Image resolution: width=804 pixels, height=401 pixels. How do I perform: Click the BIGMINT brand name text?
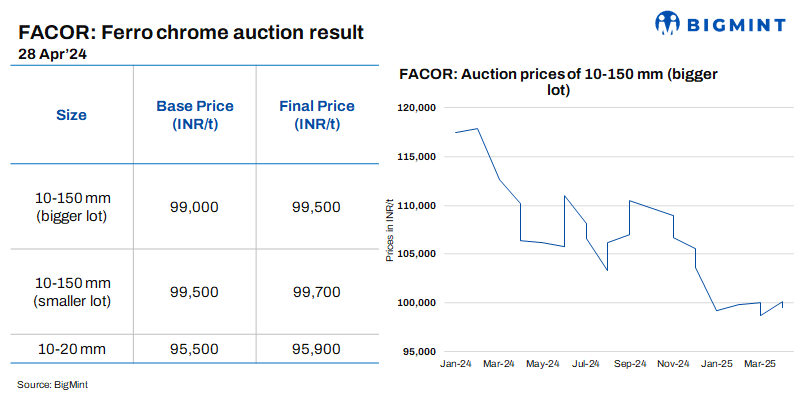(738, 23)
